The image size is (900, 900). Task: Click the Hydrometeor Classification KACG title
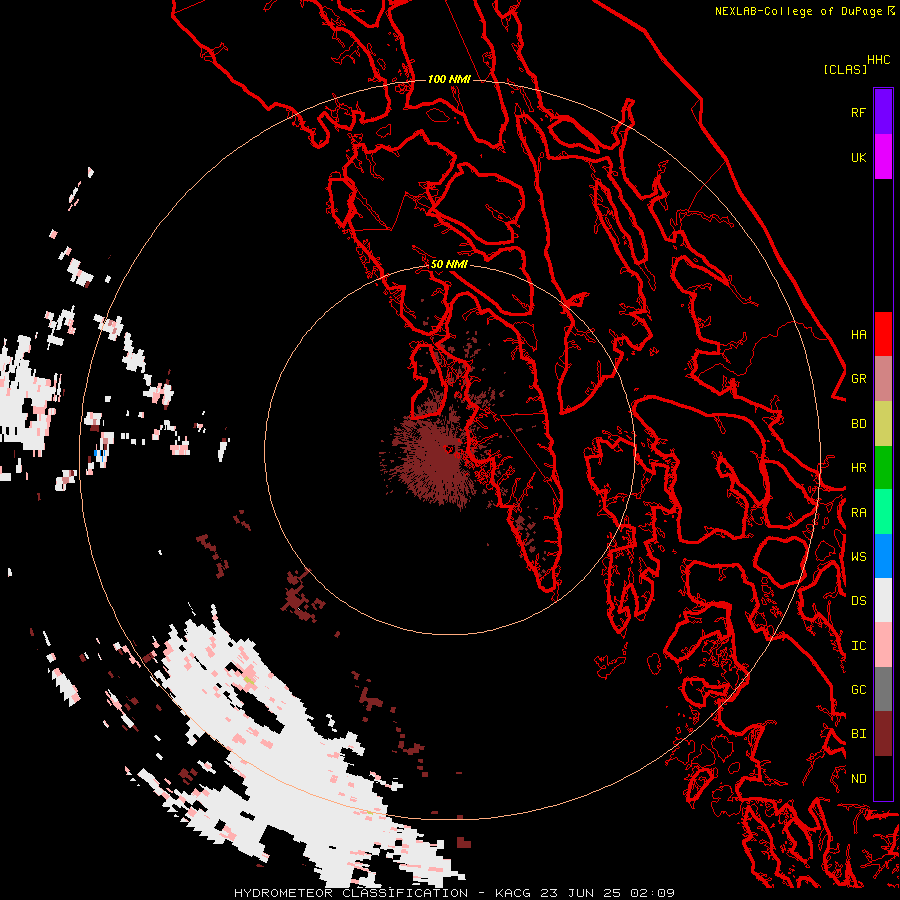tap(454, 893)
